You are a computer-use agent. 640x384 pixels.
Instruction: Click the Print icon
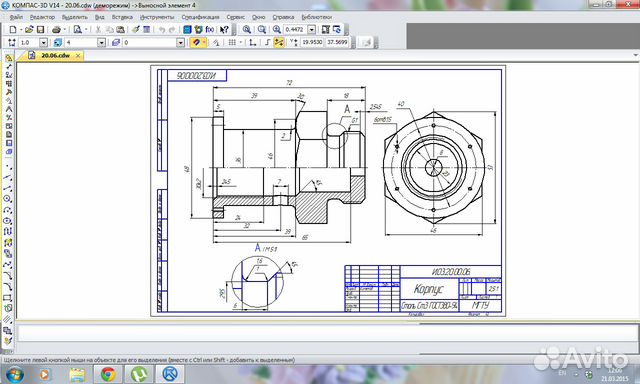tap(56, 29)
